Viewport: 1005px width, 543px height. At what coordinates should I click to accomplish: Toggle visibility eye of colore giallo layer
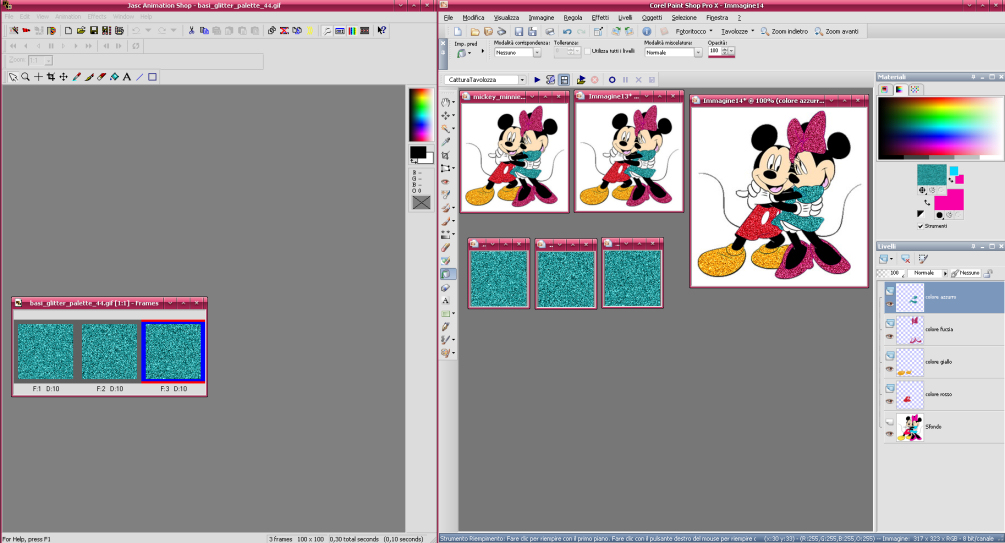coord(890,369)
